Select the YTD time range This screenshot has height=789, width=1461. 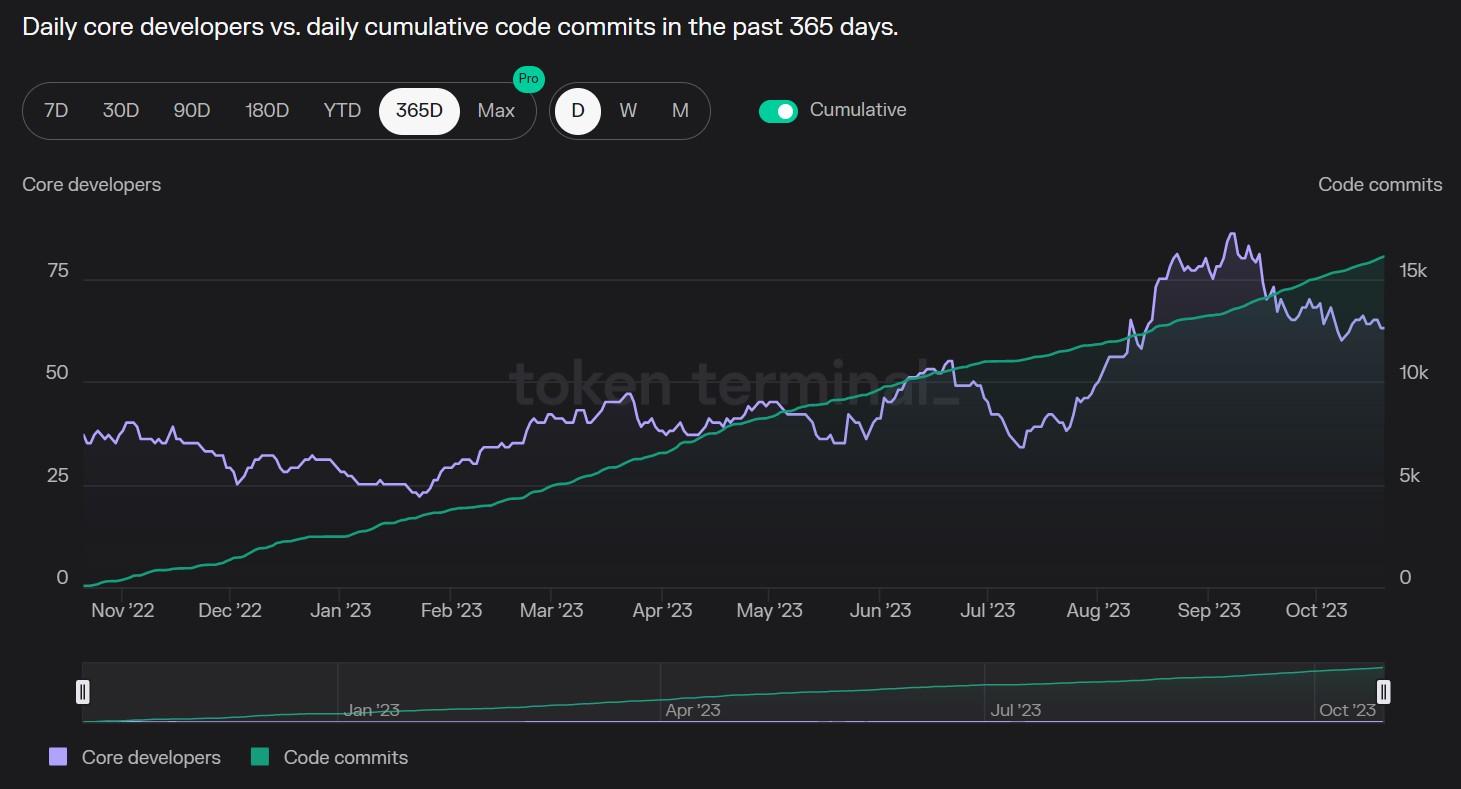pos(342,111)
